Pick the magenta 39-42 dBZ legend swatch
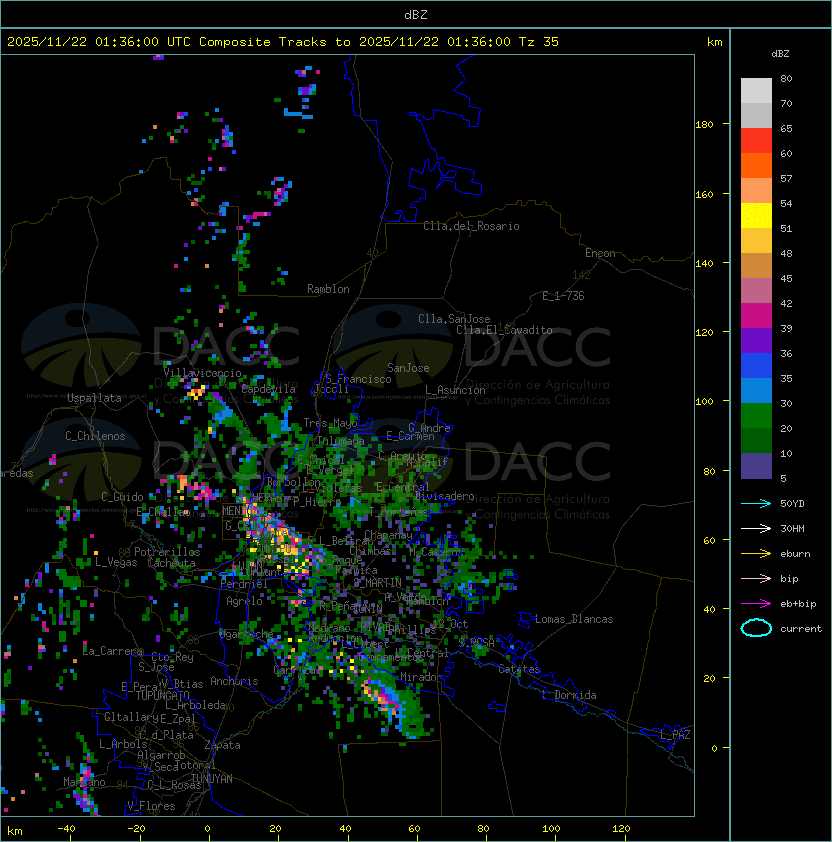The height and width of the screenshot is (842, 832). tap(756, 315)
